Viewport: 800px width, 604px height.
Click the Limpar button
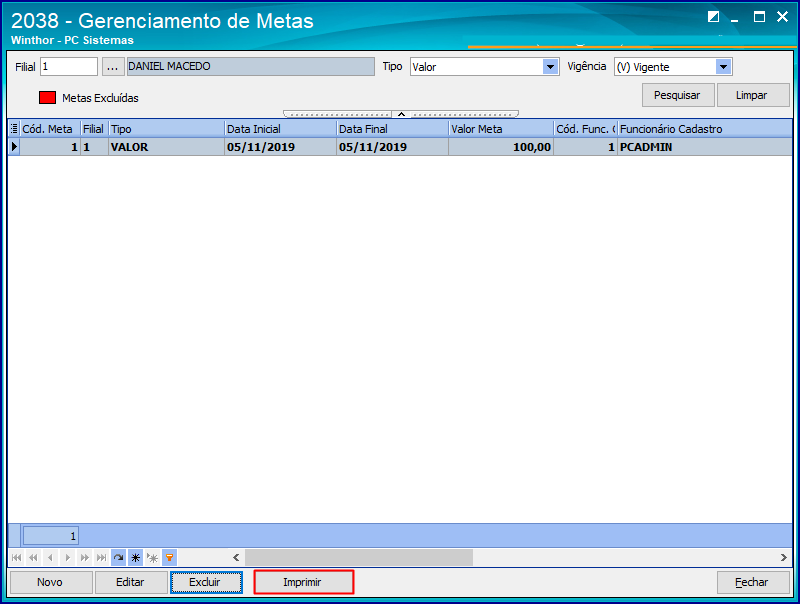pos(752,95)
